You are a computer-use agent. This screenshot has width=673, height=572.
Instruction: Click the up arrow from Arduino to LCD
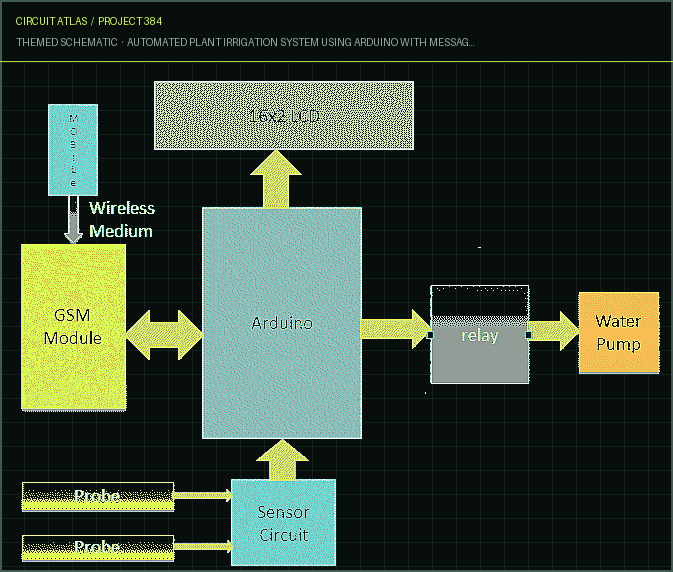click(276, 179)
